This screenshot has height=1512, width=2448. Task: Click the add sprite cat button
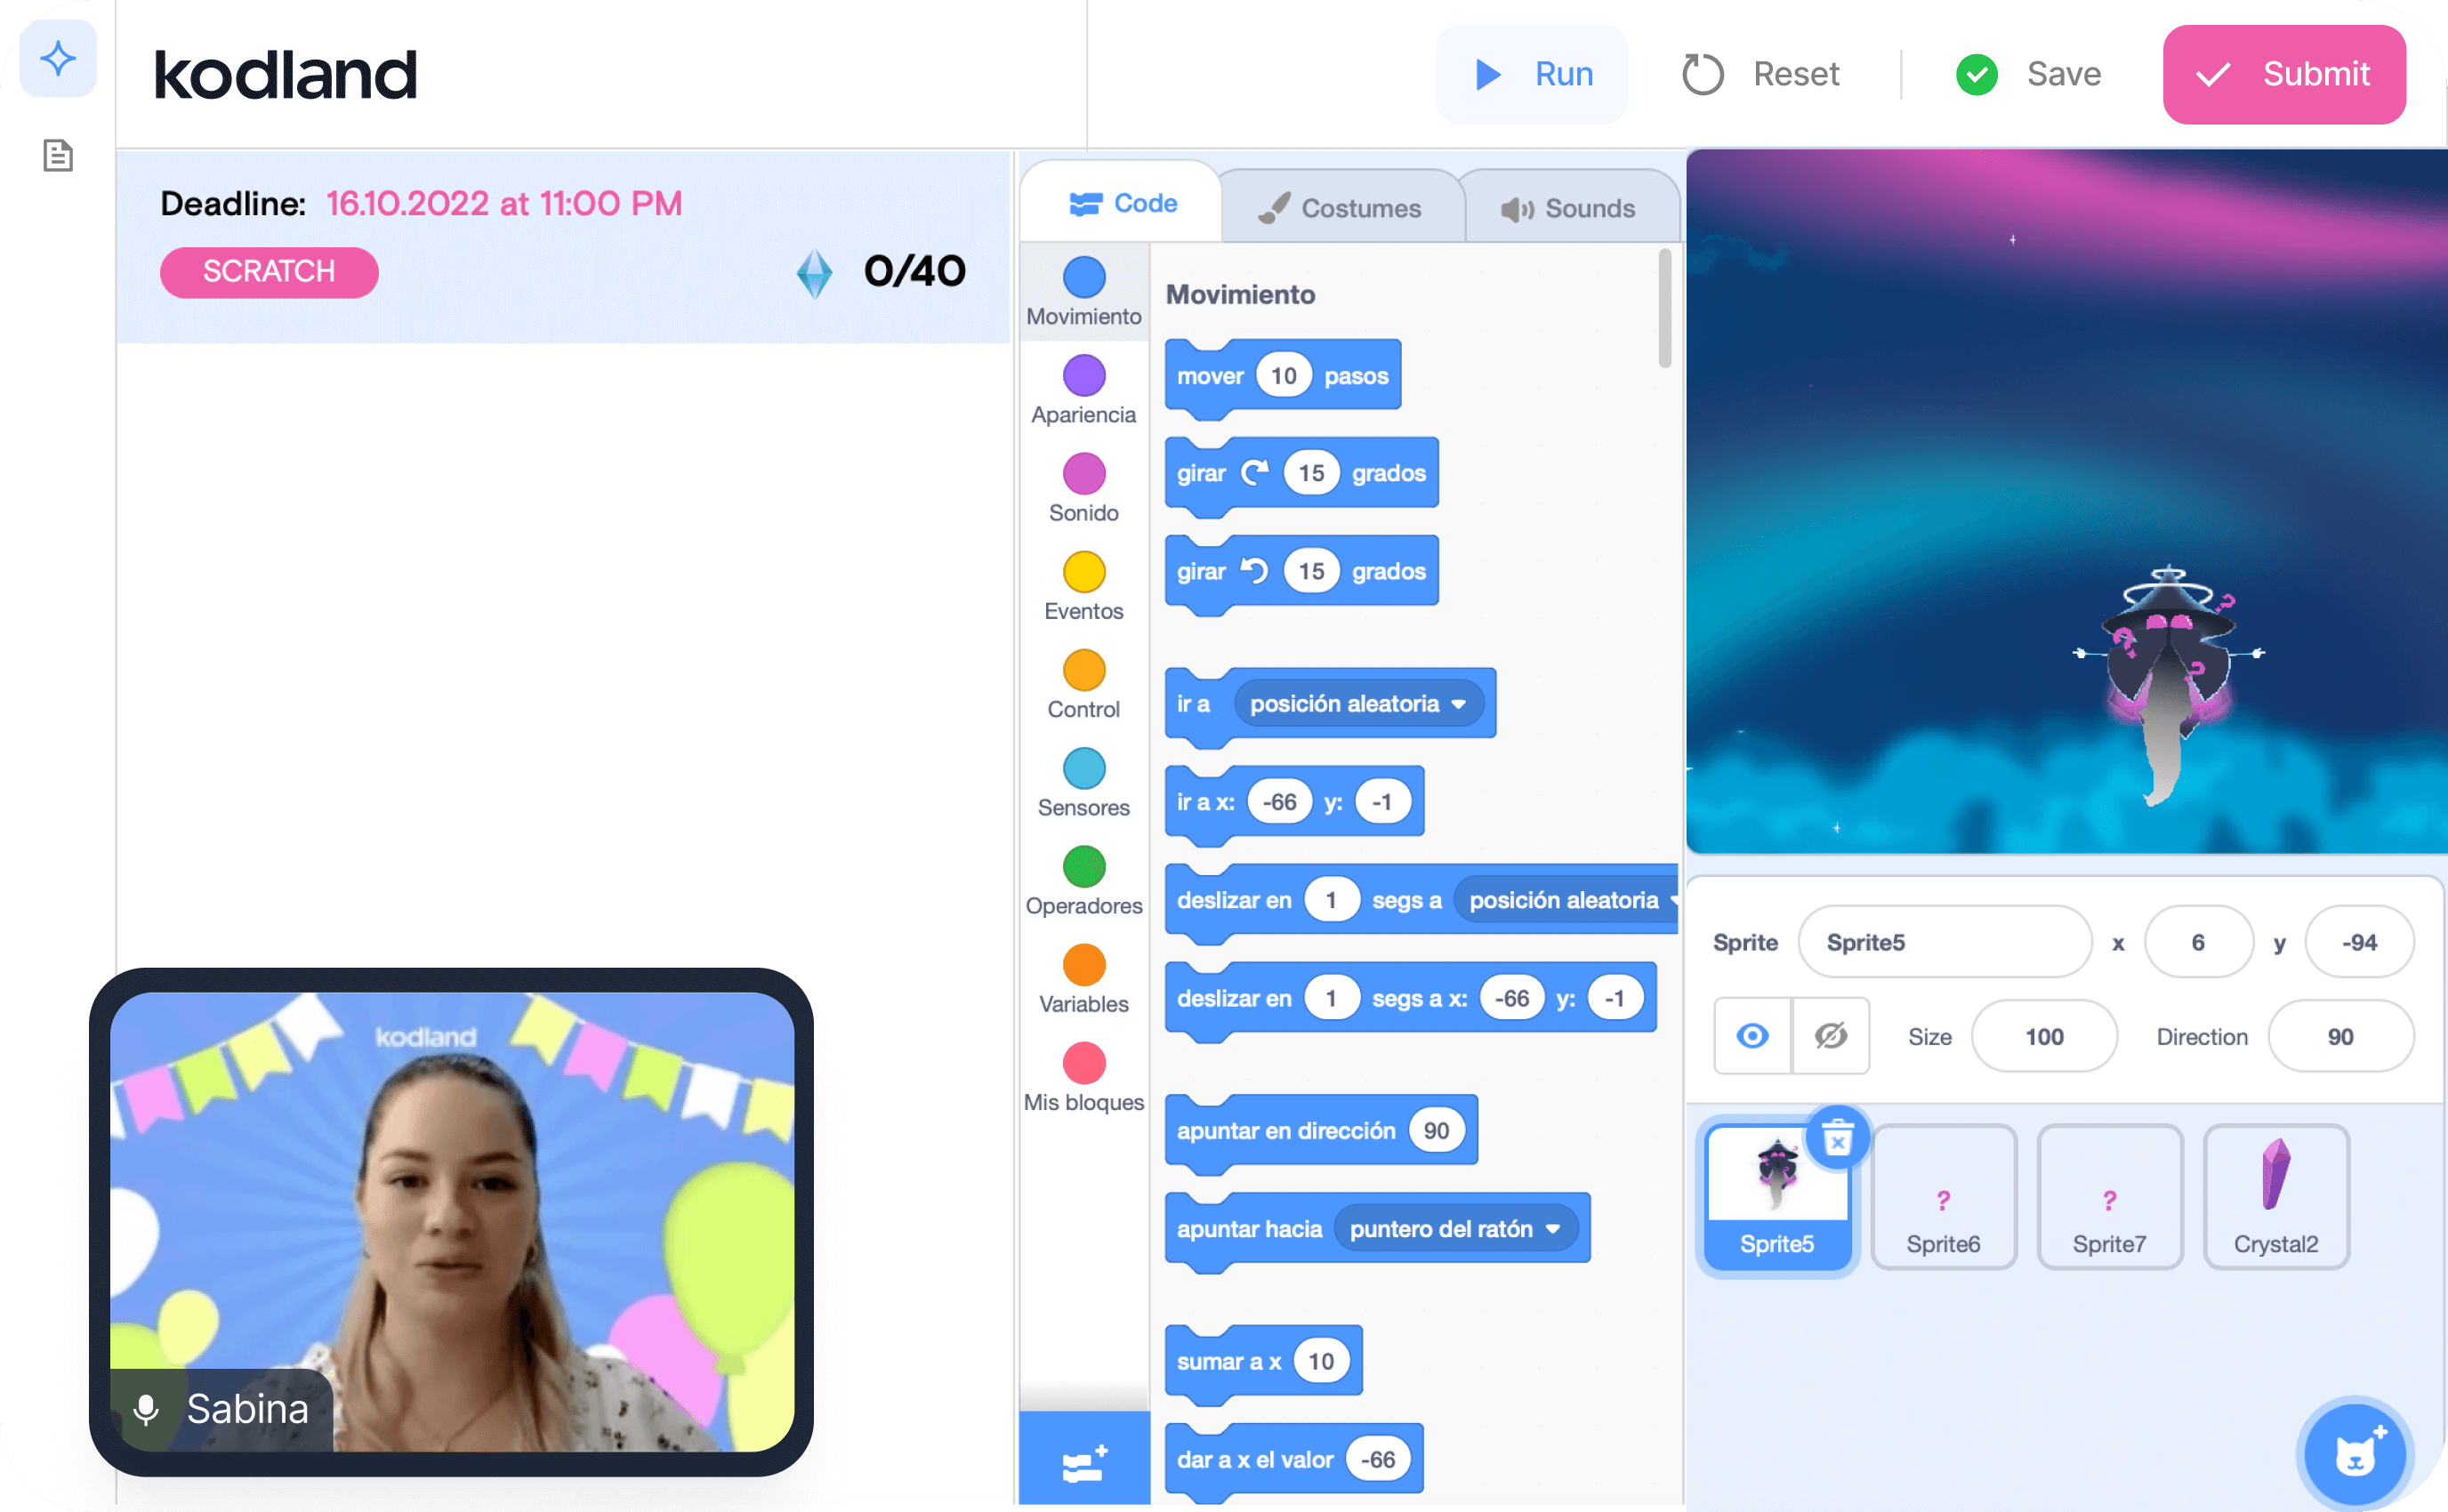point(2355,1454)
